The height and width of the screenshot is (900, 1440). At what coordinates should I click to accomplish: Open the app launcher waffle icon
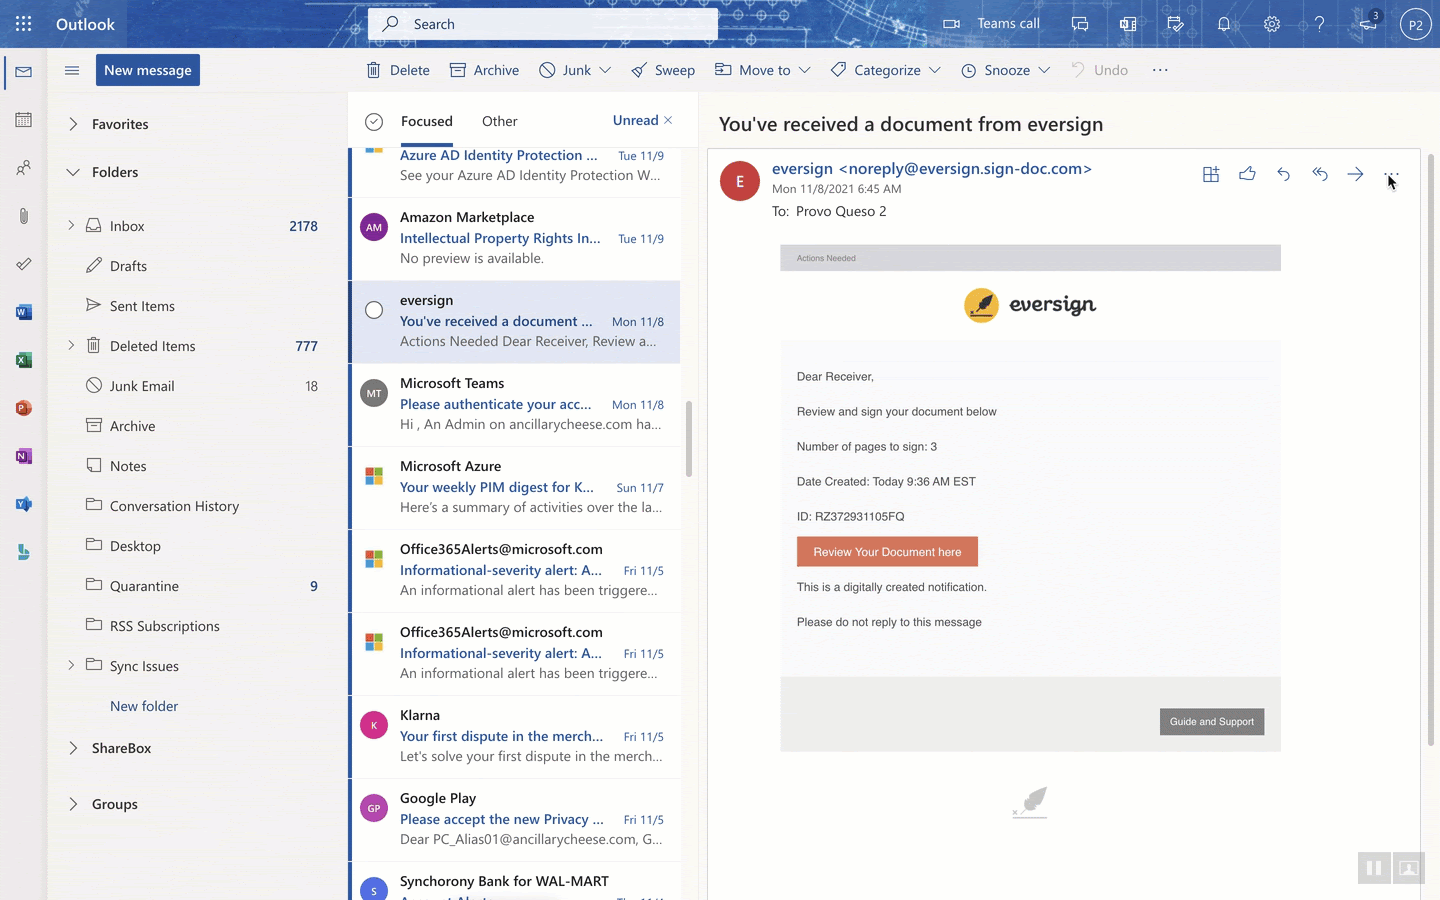click(x=23, y=24)
